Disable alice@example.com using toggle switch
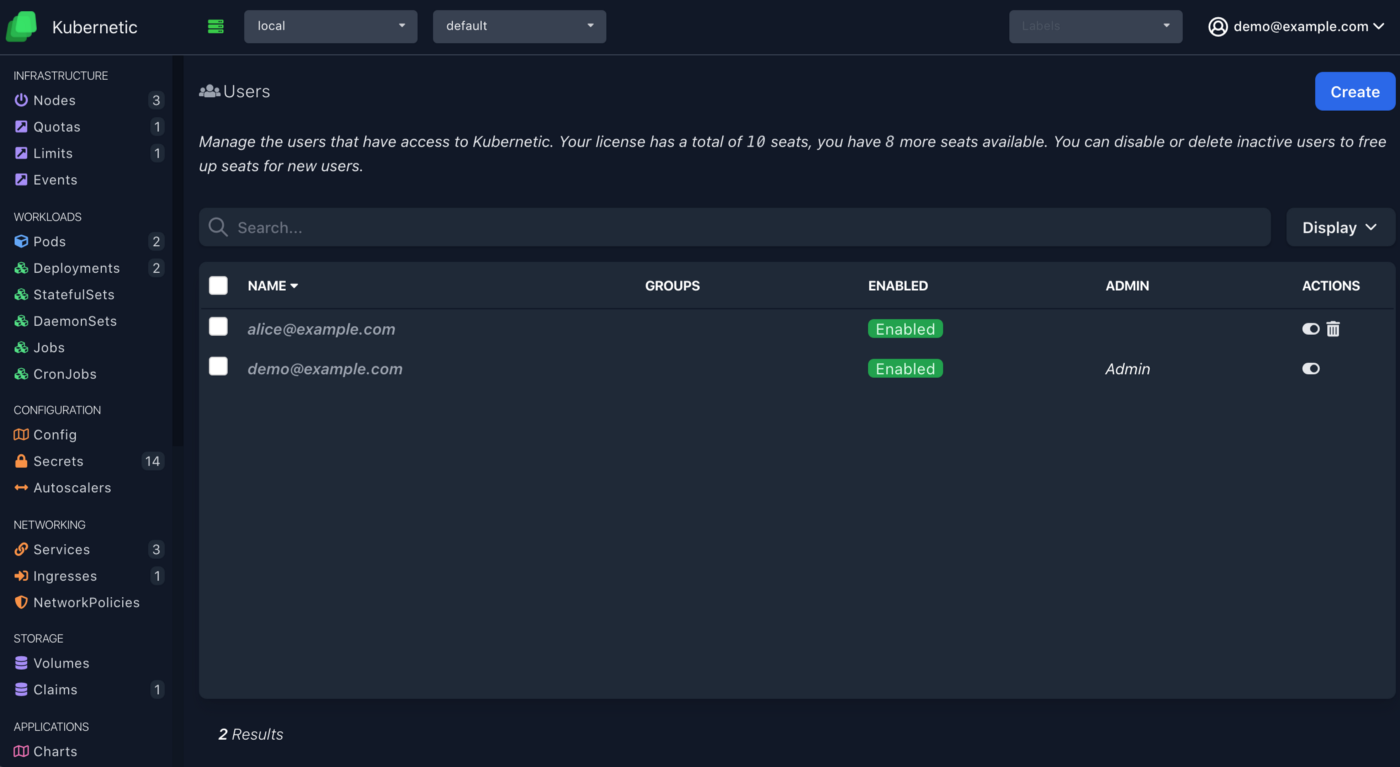Image resolution: width=1400 pixels, height=767 pixels. click(1311, 329)
